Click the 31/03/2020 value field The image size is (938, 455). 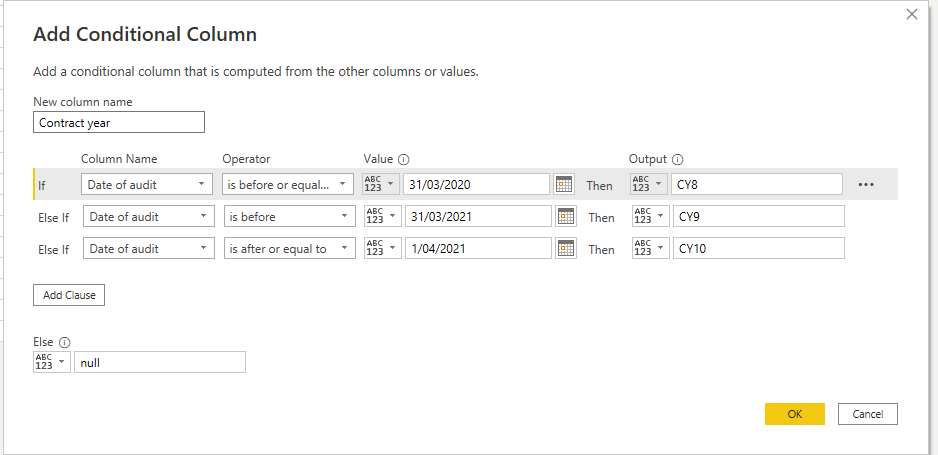(476, 185)
